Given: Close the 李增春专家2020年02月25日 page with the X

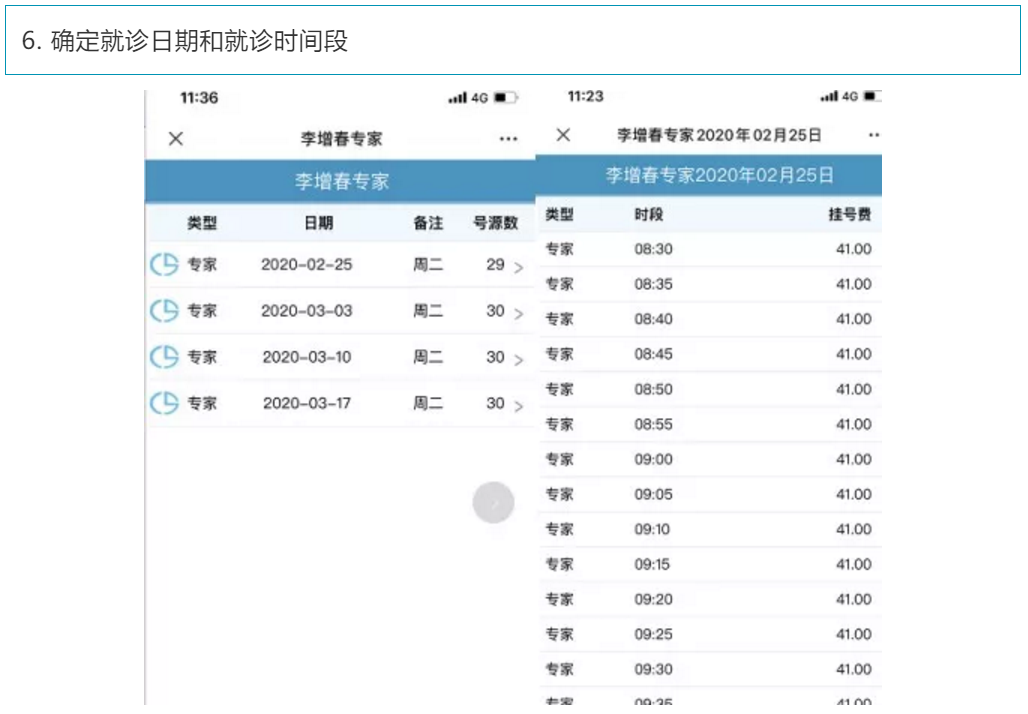Looking at the screenshot, I should [x=563, y=135].
